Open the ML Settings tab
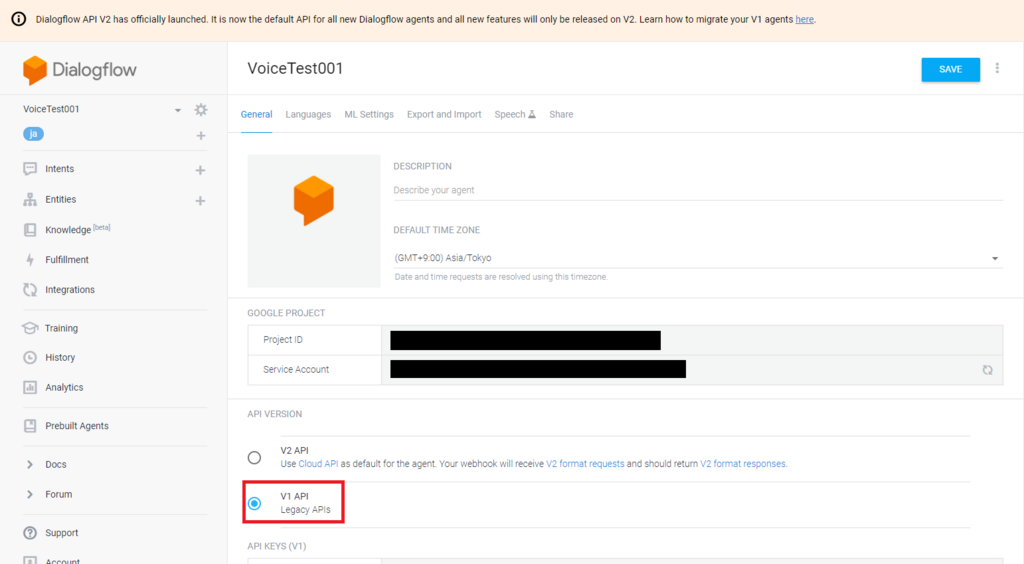Viewport: 1024px width, 564px height. point(369,114)
